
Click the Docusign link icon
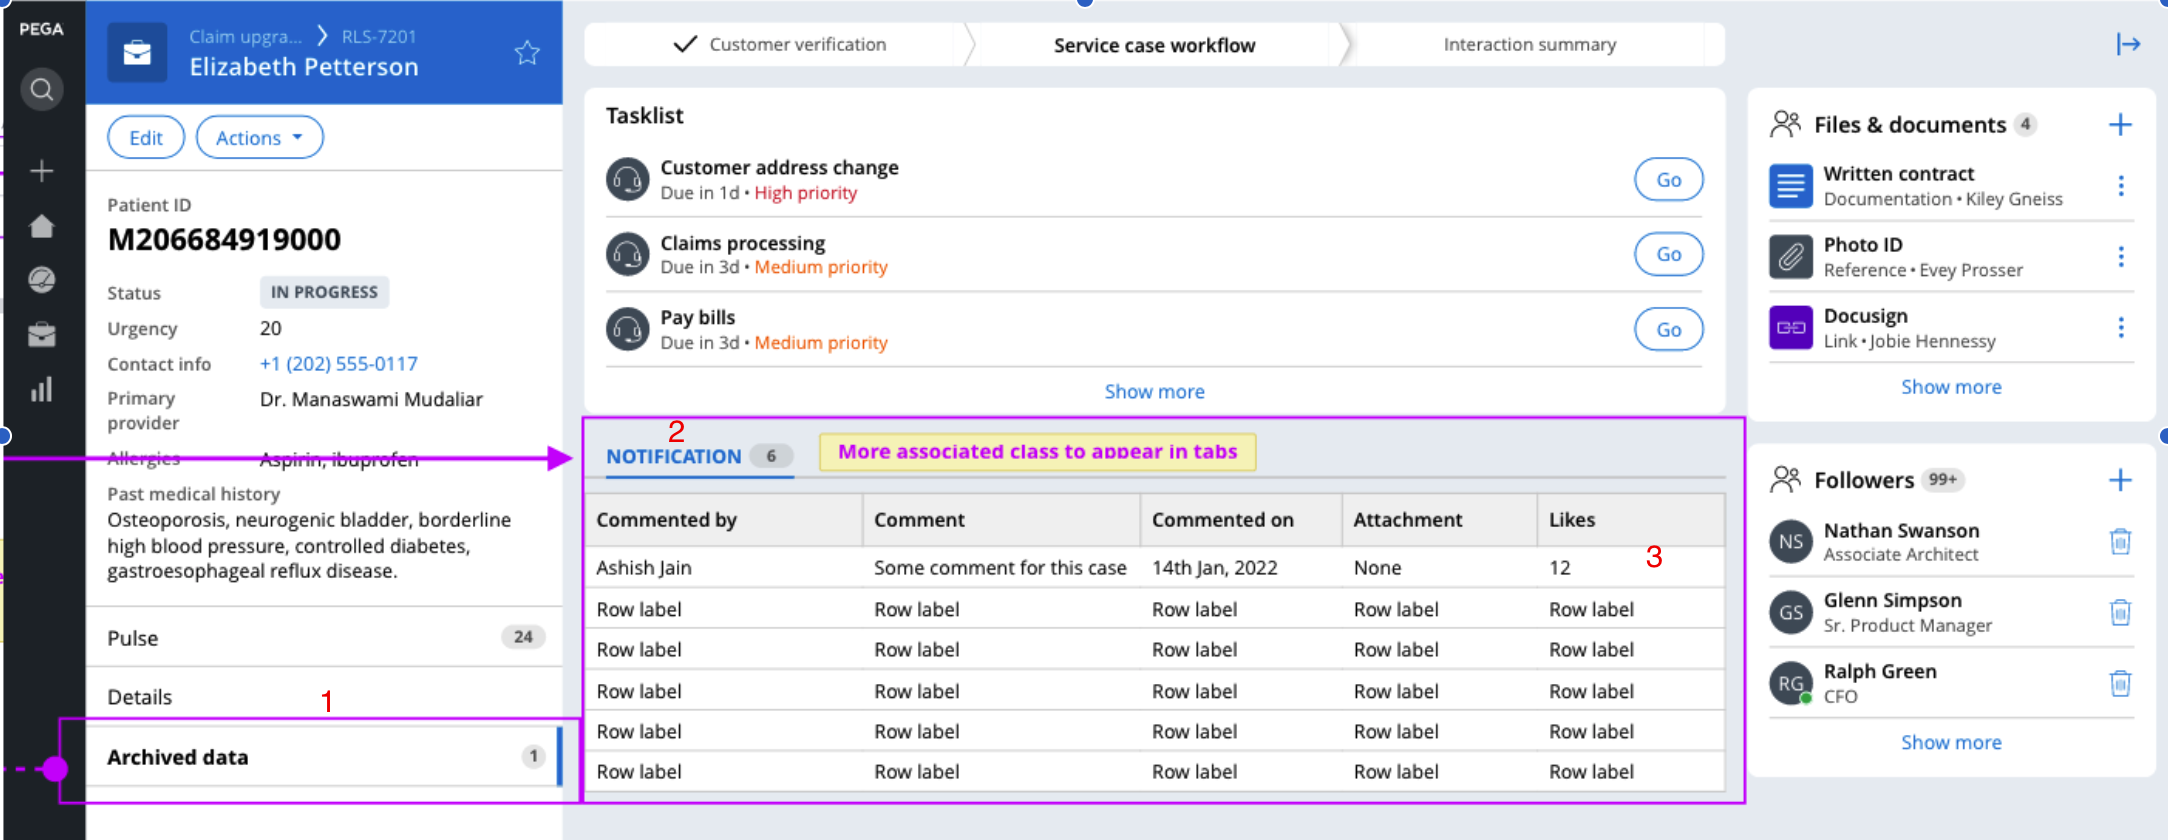1791,328
